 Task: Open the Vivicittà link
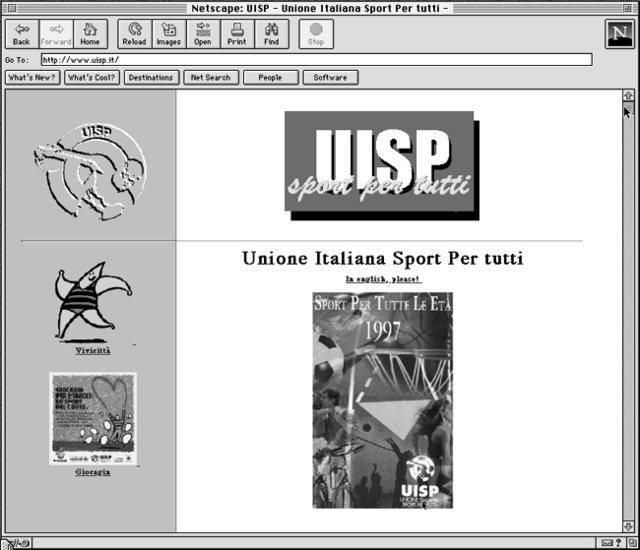(x=93, y=350)
